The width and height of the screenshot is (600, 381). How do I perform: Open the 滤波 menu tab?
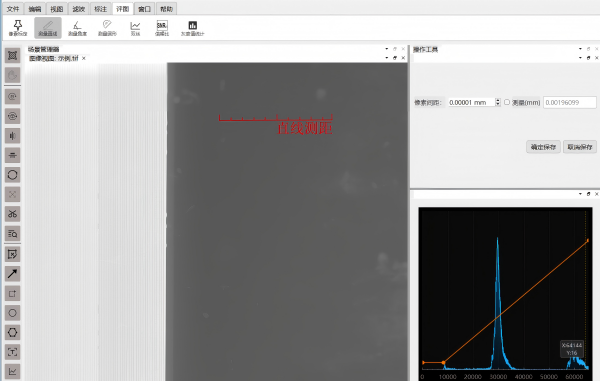[78, 9]
